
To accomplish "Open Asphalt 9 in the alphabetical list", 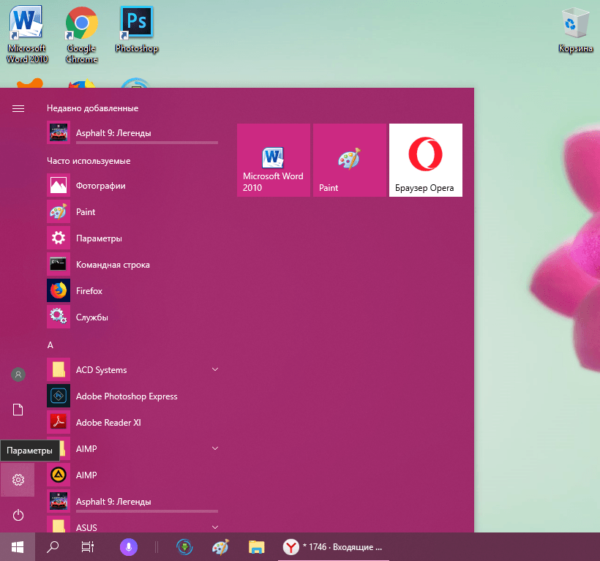I will (x=132, y=501).
